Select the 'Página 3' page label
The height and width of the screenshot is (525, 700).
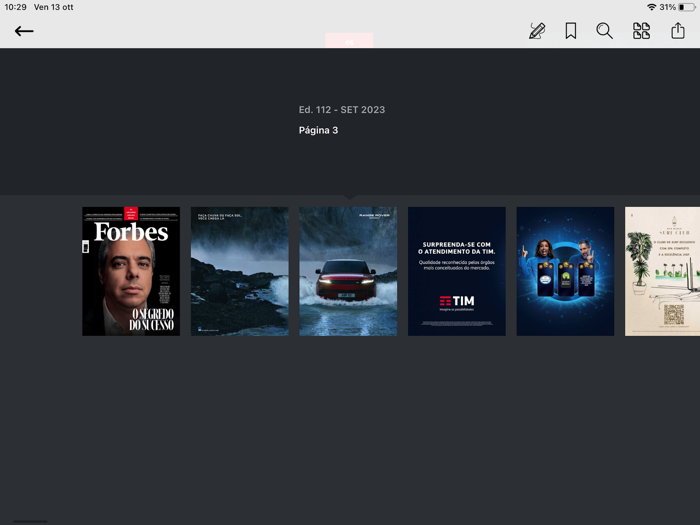click(x=318, y=130)
